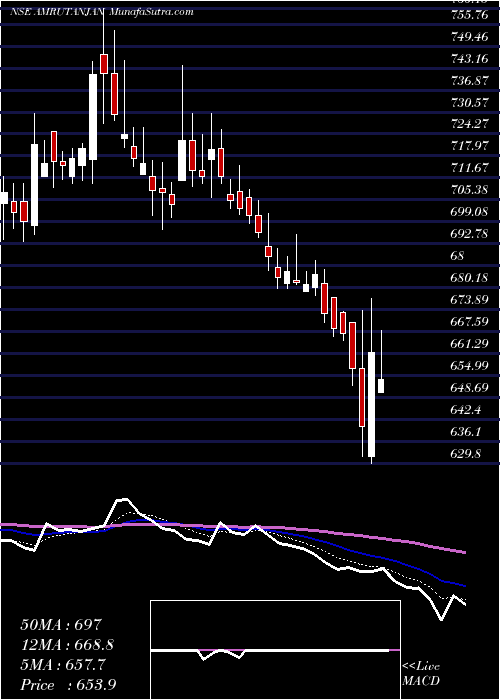The image size is (500, 700).
Task: Click inside the MACD indicator box
Action: tap(275, 650)
